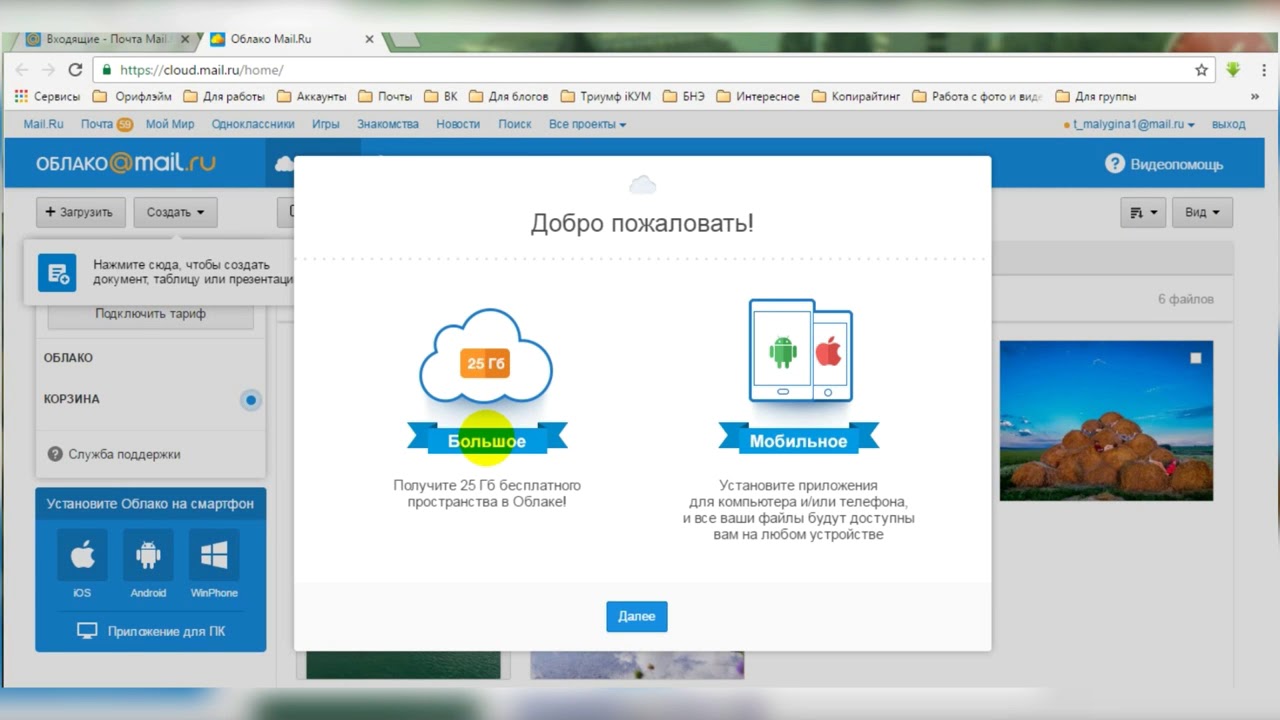Open Игры in the top navigation

[x=326, y=124]
